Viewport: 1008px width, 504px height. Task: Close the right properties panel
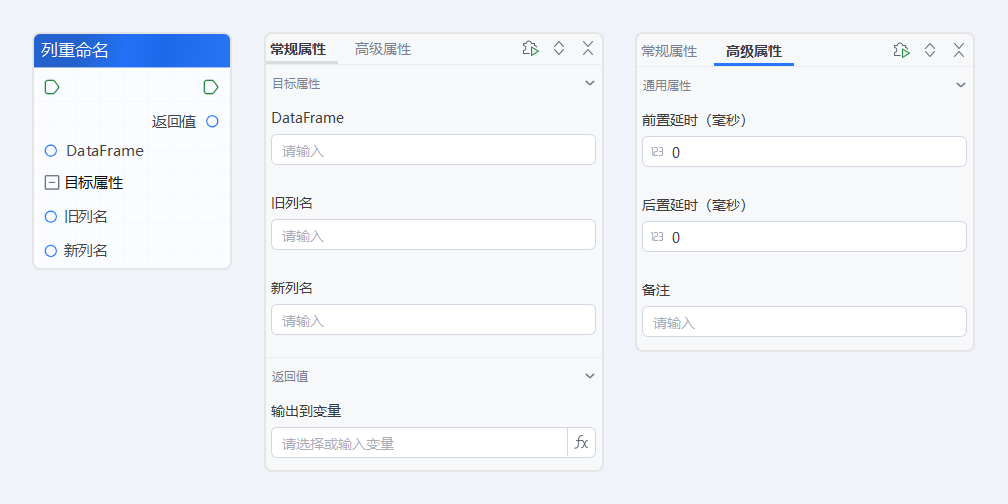pyautogui.click(x=958, y=50)
